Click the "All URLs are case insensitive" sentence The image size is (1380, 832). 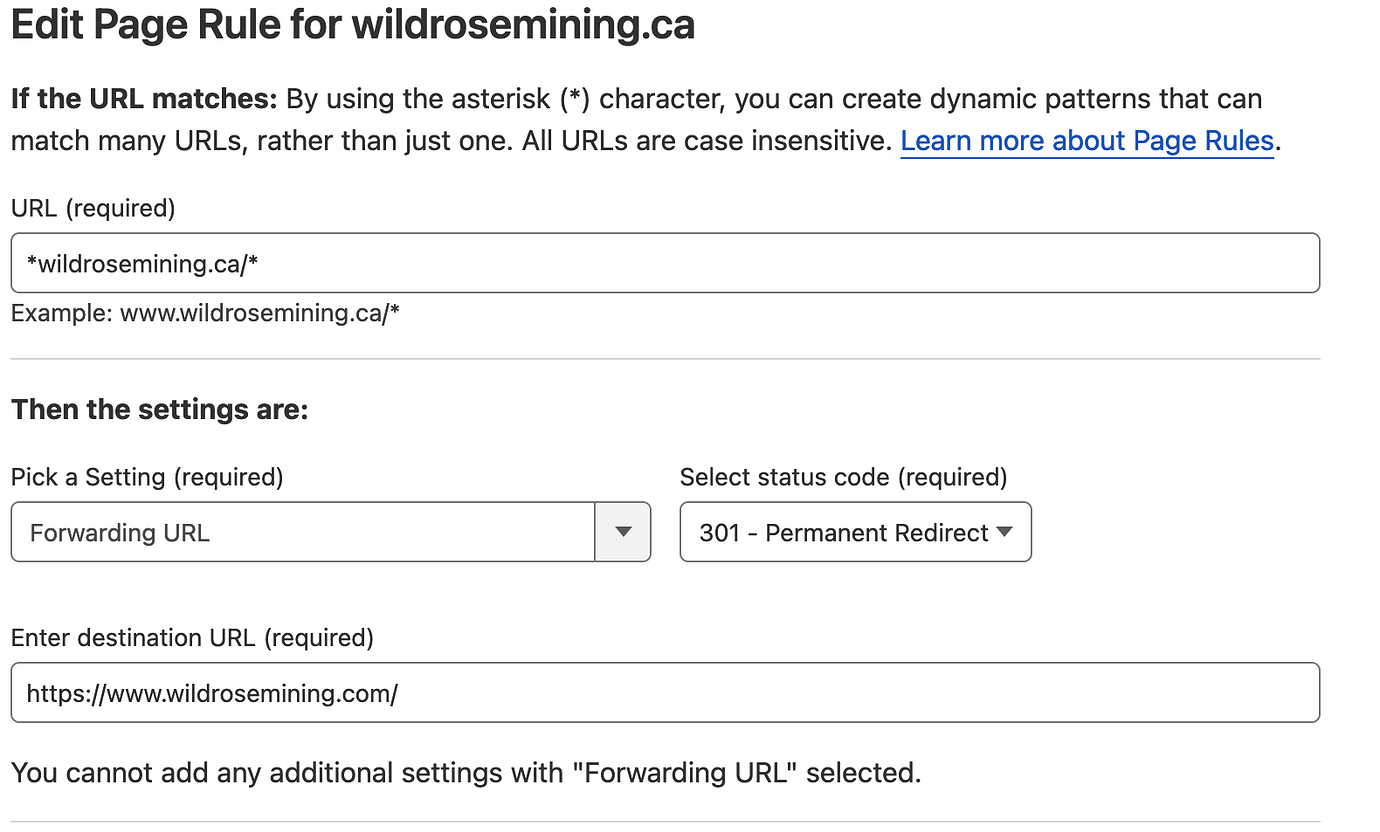point(707,142)
